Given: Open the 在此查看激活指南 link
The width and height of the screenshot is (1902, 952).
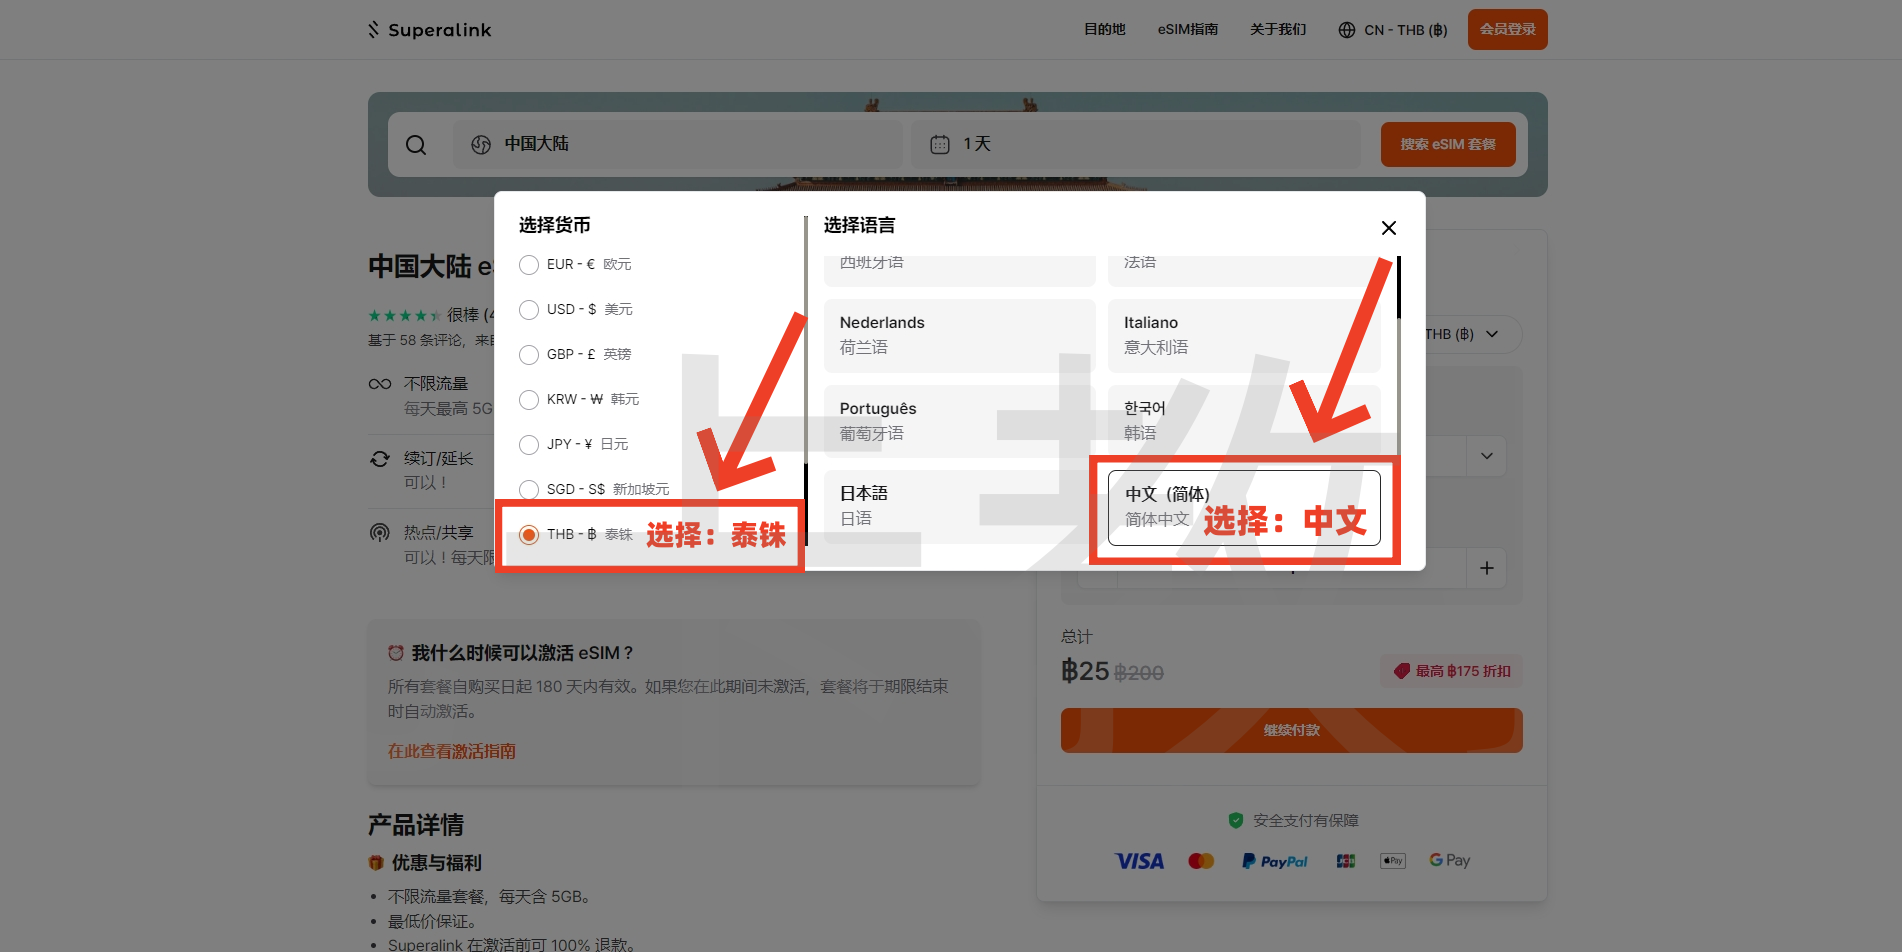Looking at the screenshot, I should [451, 751].
